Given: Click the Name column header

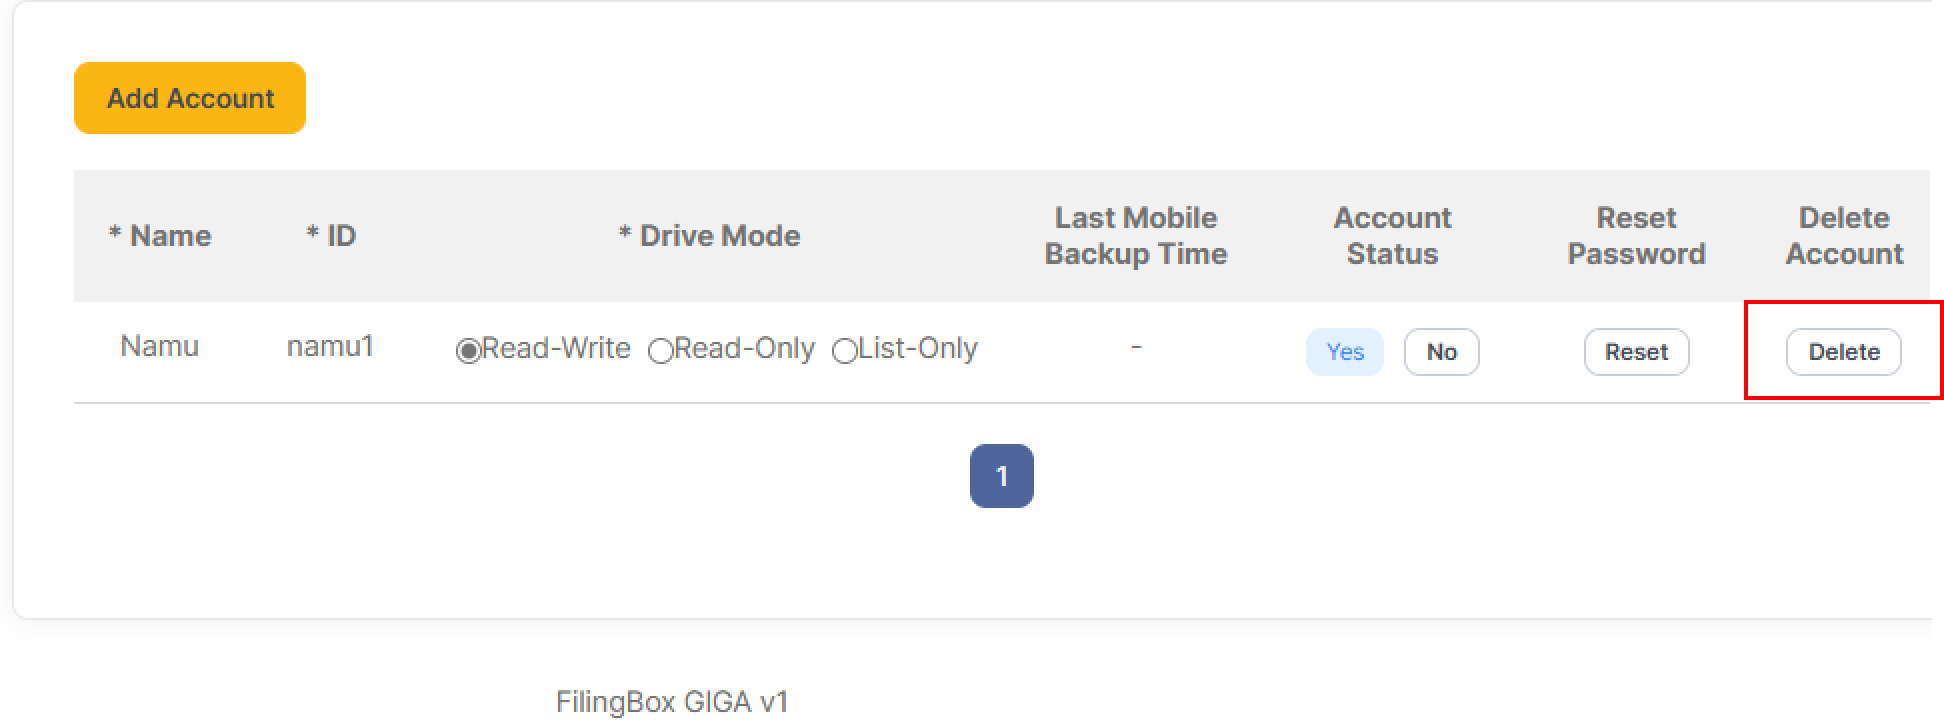Looking at the screenshot, I should pos(161,236).
